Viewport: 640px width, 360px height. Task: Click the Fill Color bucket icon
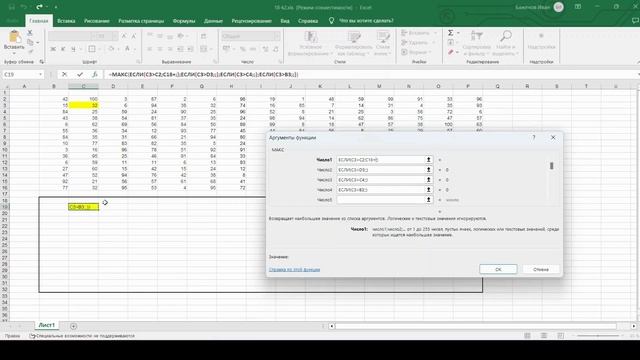click(111, 49)
